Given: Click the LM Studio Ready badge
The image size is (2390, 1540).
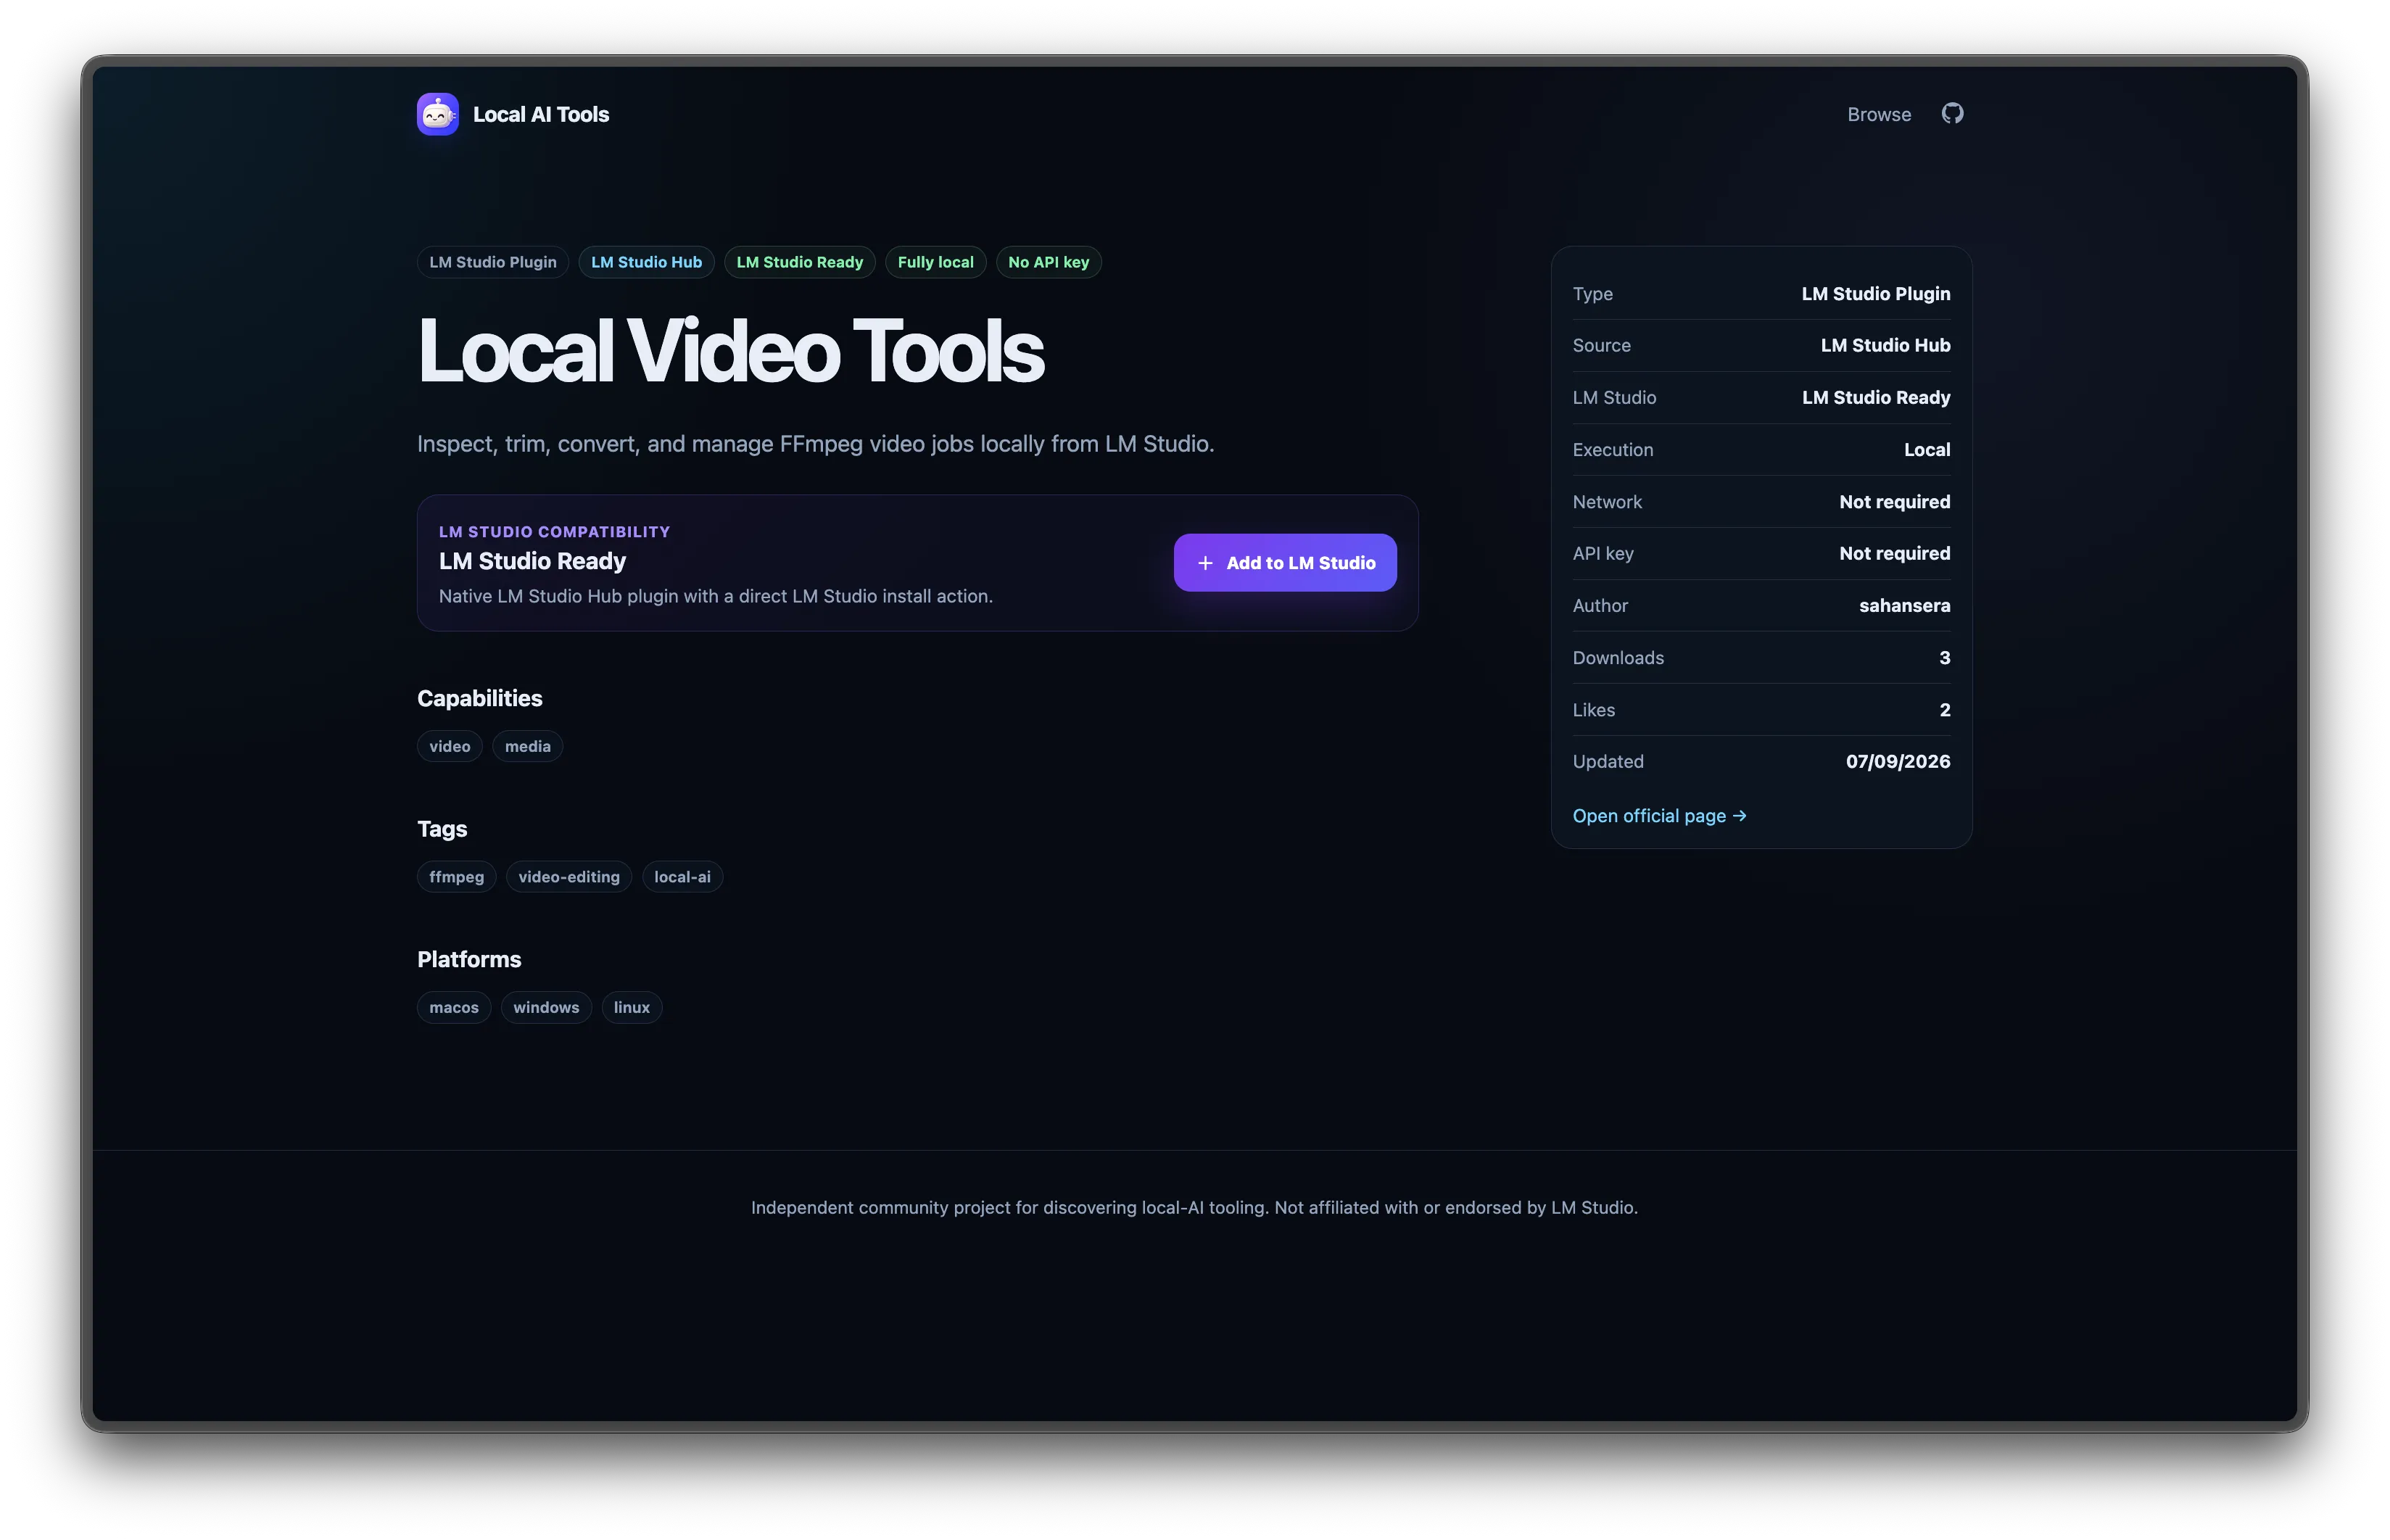Looking at the screenshot, I should (799, 262).
